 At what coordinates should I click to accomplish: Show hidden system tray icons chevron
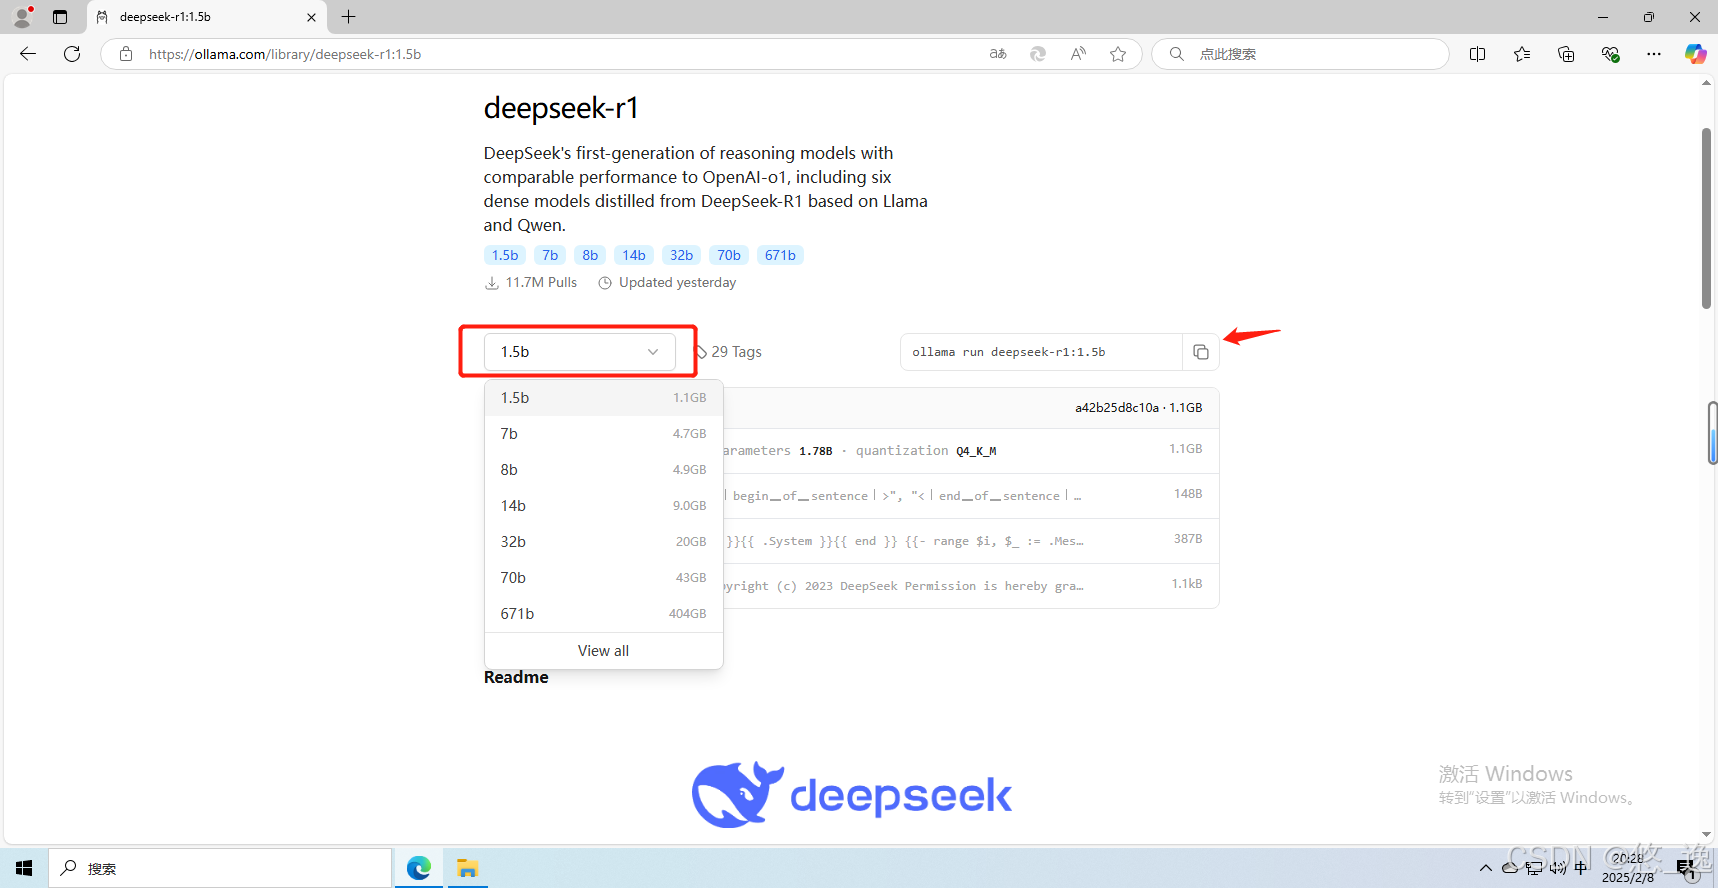(x=1486, y=868)
